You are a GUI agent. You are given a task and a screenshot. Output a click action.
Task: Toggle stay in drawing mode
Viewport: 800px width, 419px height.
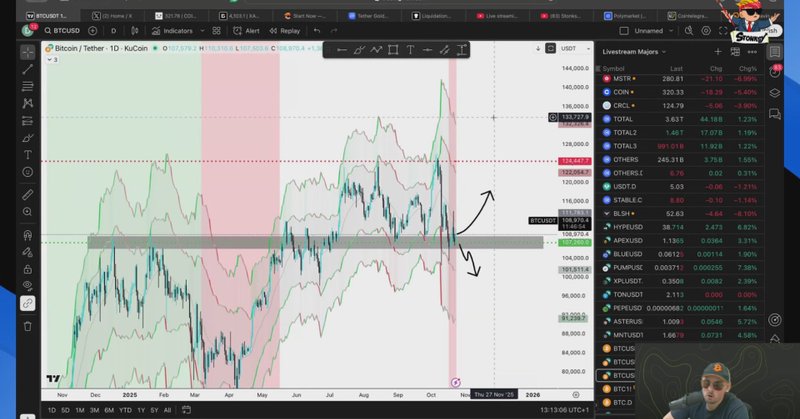tap(28, 252)
